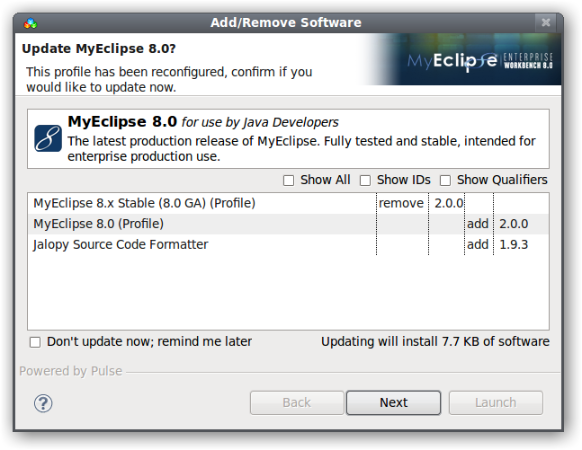Click the Launch button
Screen dimensions: 582x450
496,402
